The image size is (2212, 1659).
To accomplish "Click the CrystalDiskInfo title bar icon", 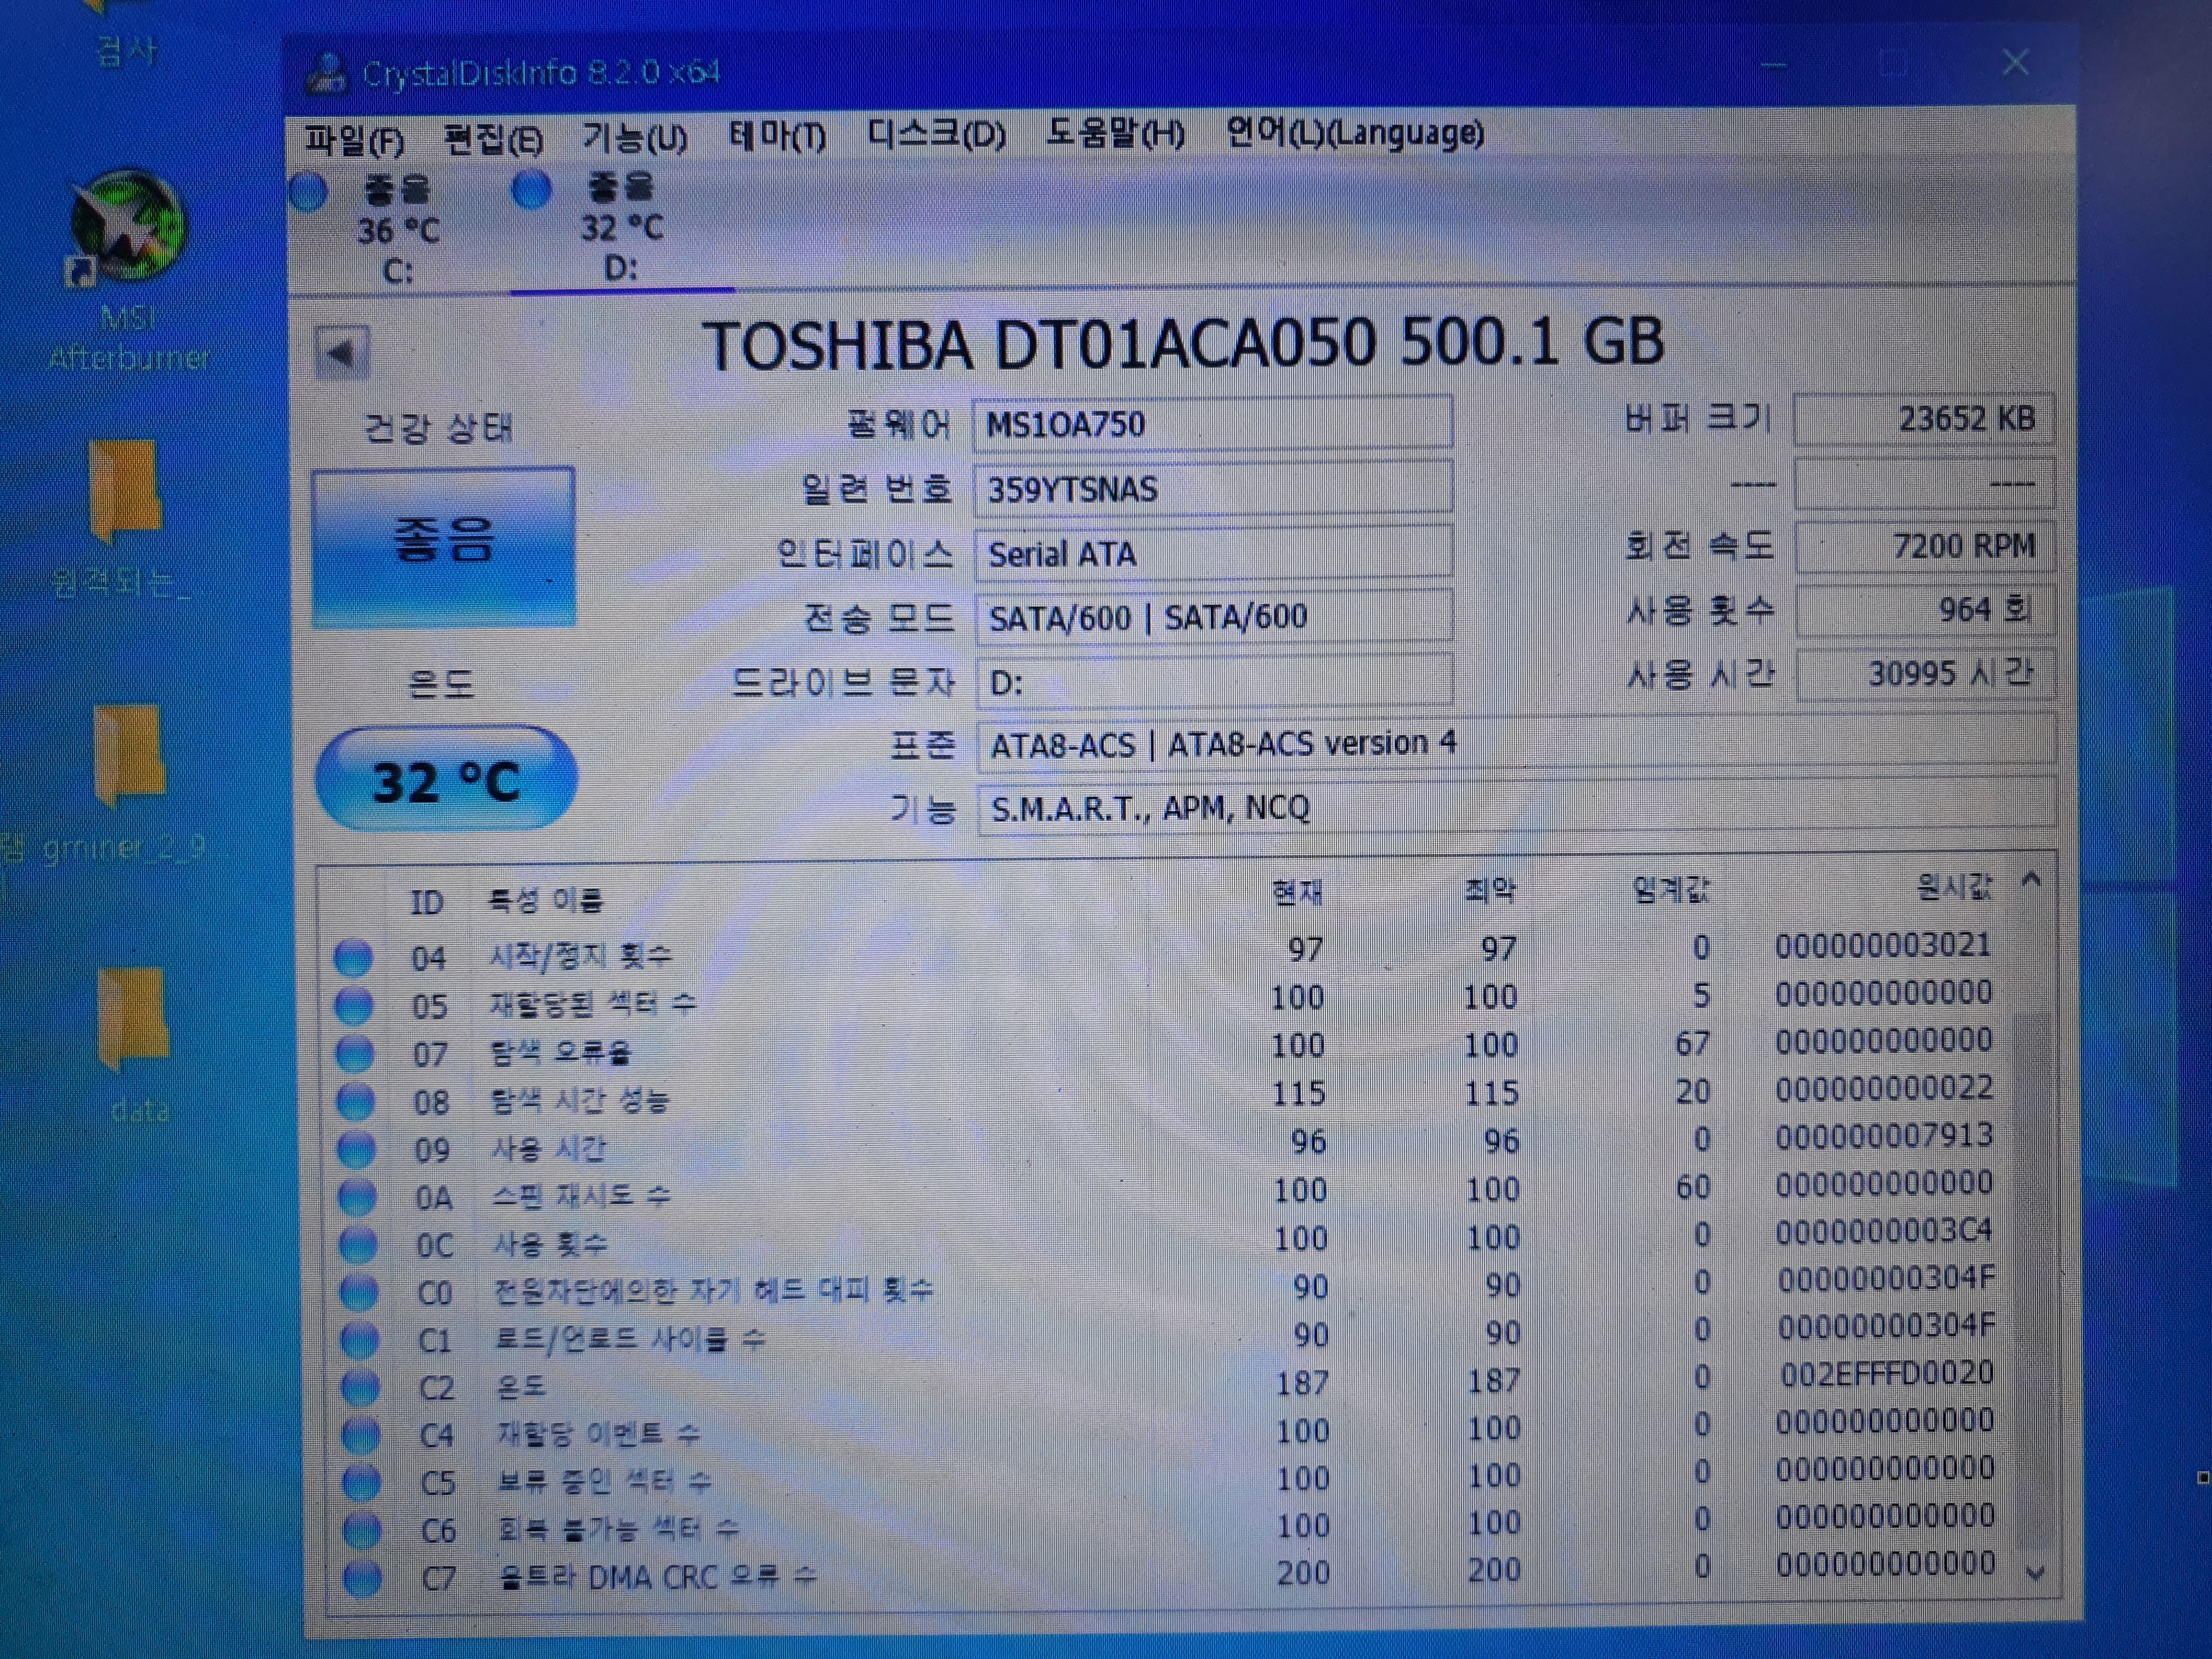I will (x=326, y=74).
